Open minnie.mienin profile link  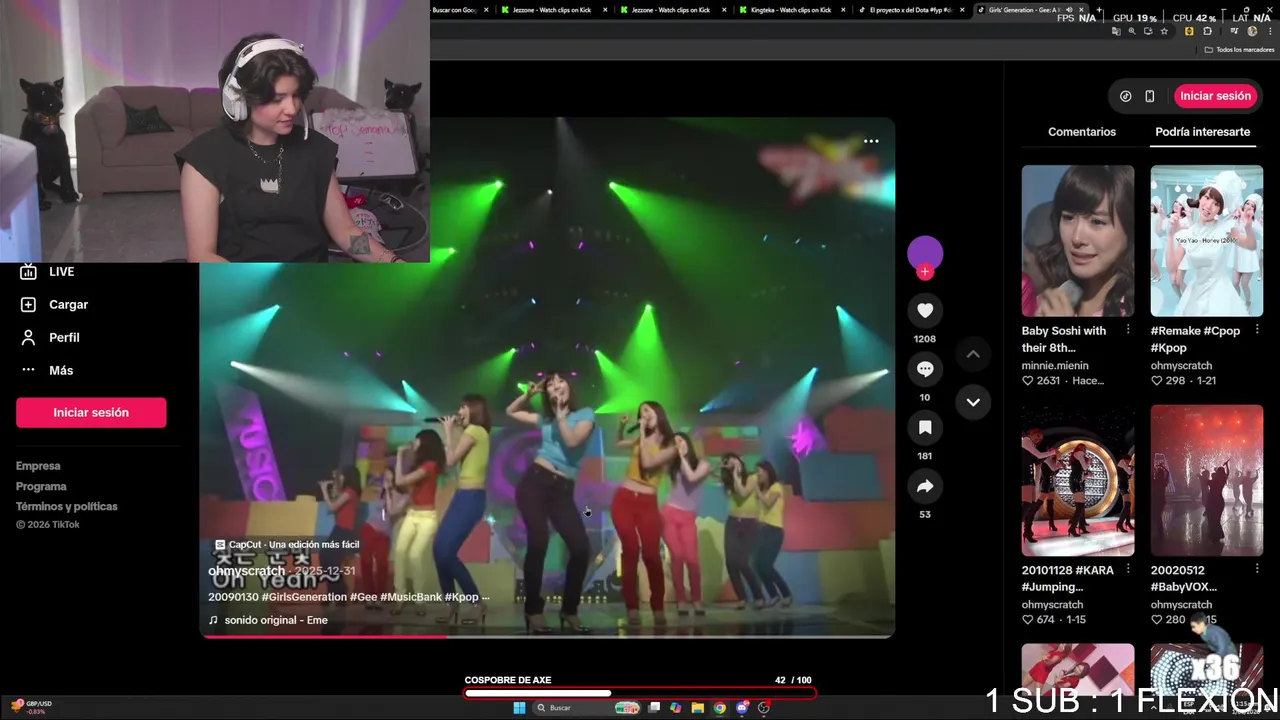(1055, 366)
